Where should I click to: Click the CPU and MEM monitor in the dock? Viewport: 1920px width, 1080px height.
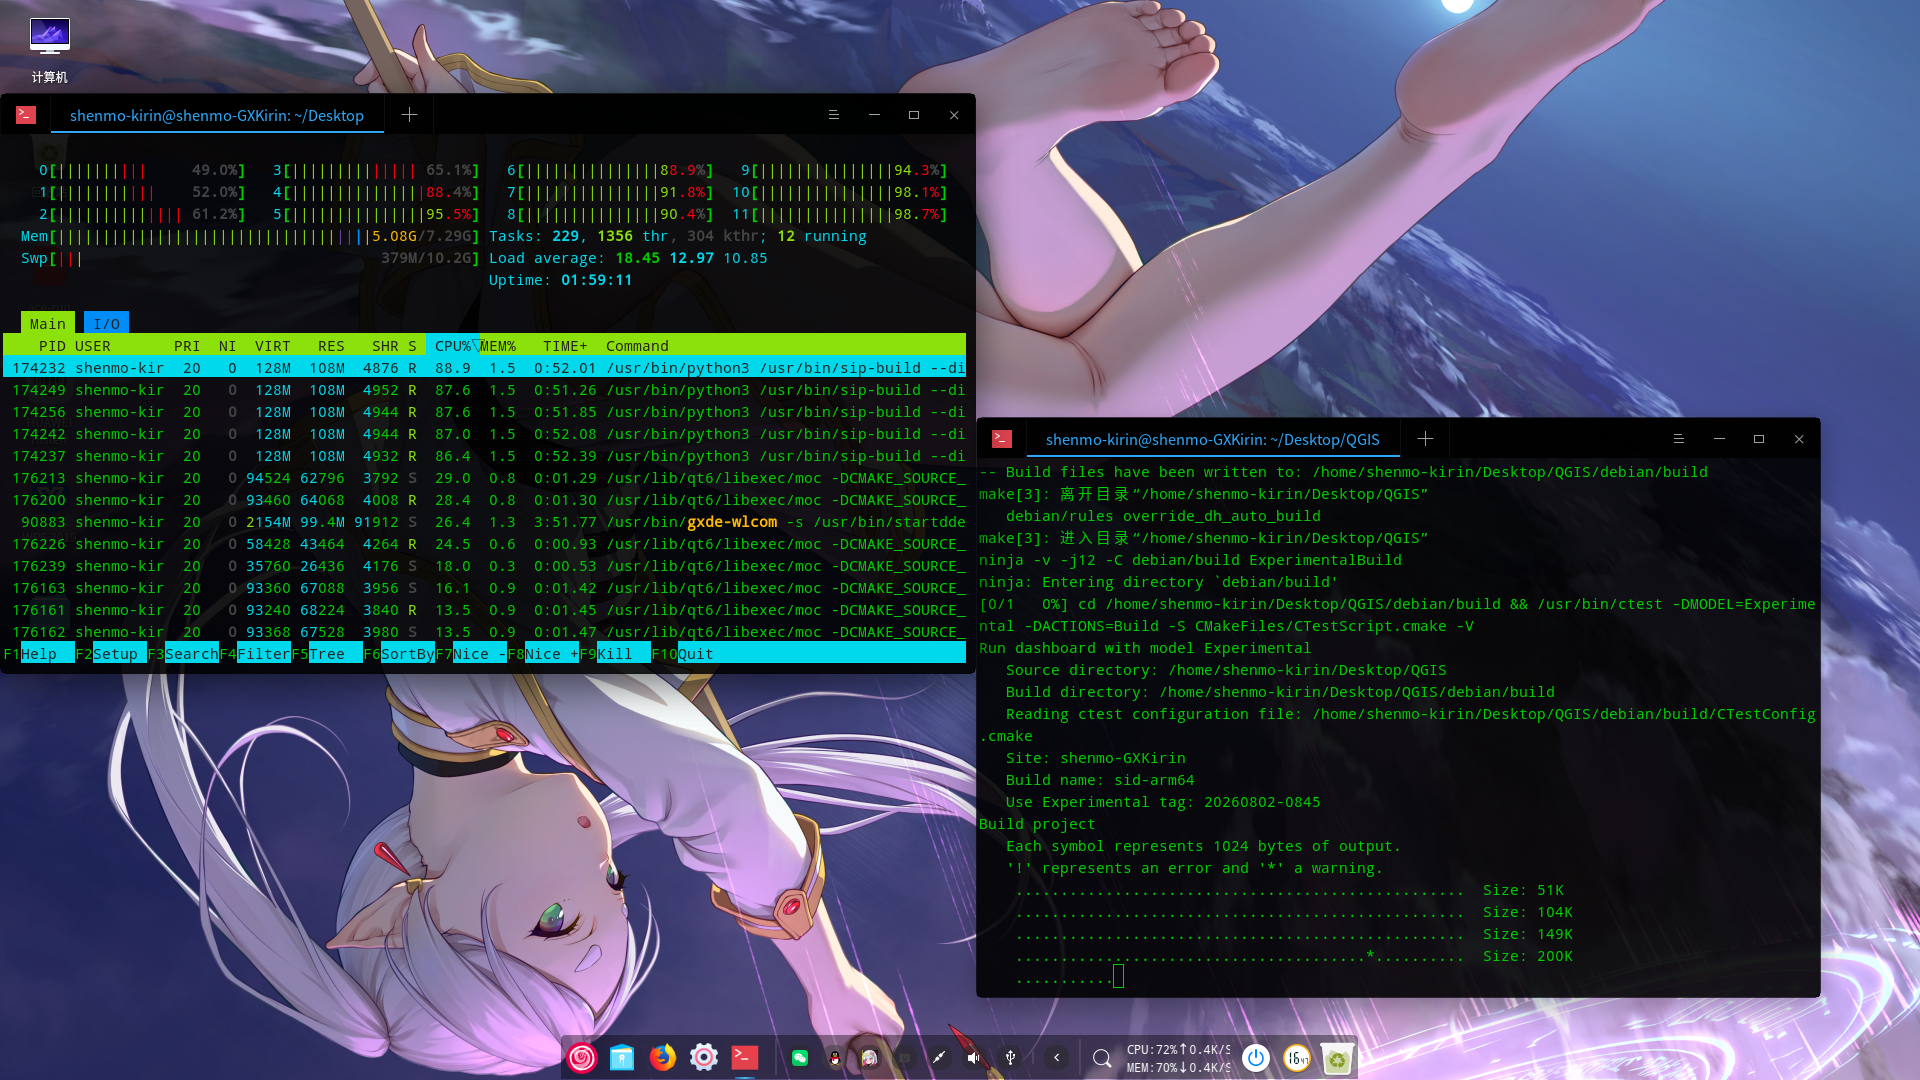point(1178,1058)
